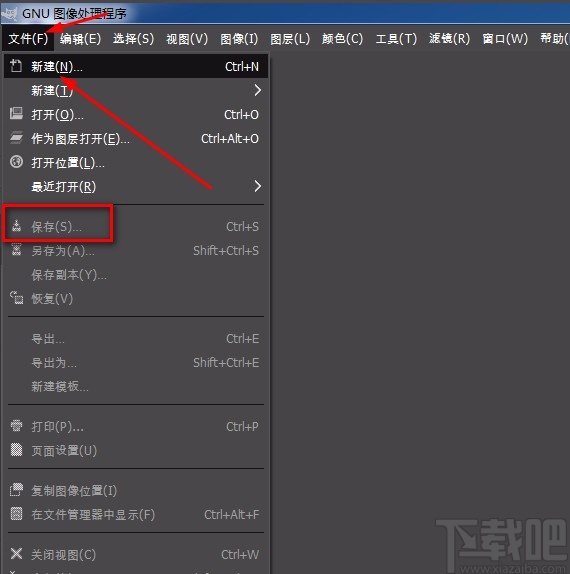This screenshot has width=570, height=574.
Task: Click the Shift+Ctrl+E shortcut text
Action: click(226, 363)
